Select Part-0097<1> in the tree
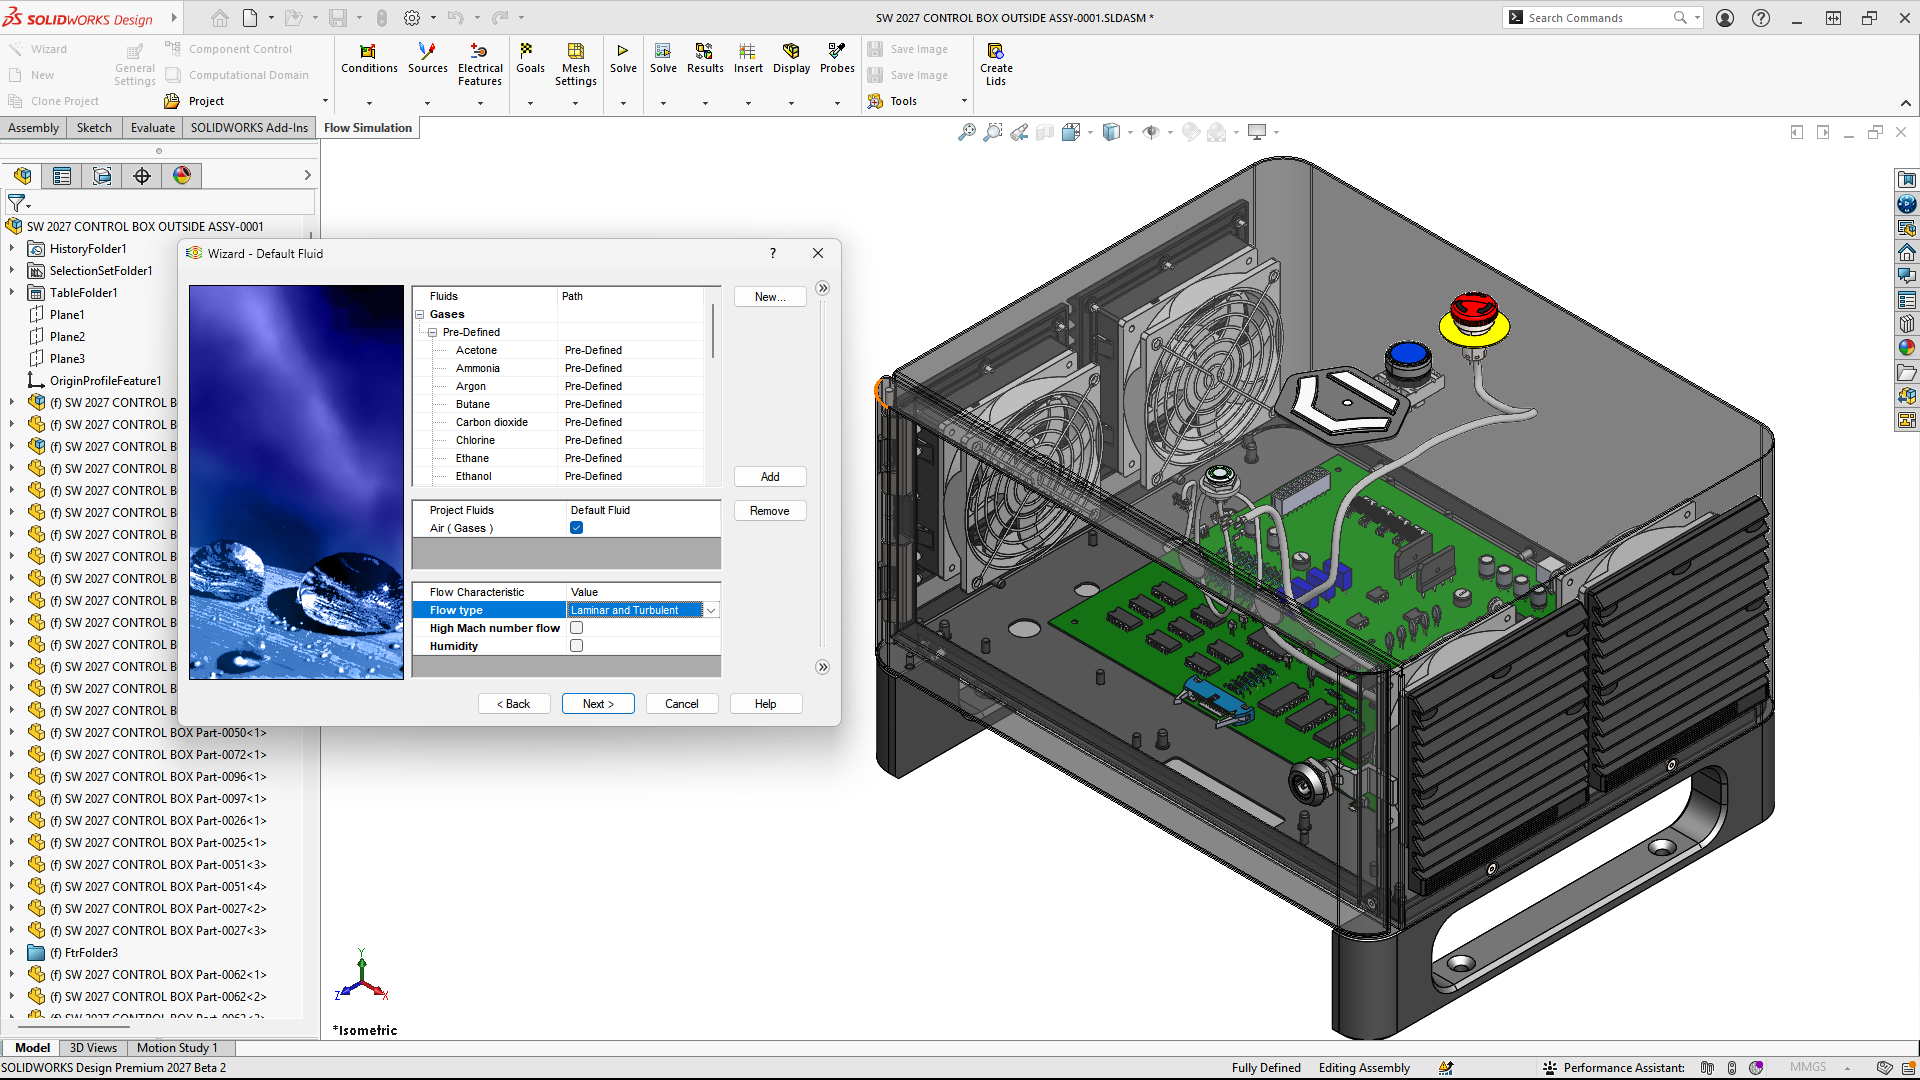Screen dimensions: 1920x1080 tap(165, 799)
